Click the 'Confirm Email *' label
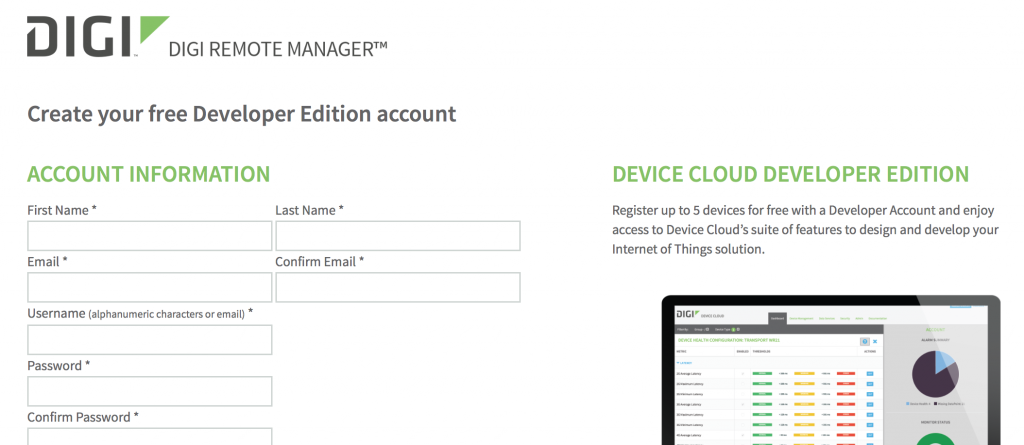This screenshot has width=1024, height=445. click(320, 262)
